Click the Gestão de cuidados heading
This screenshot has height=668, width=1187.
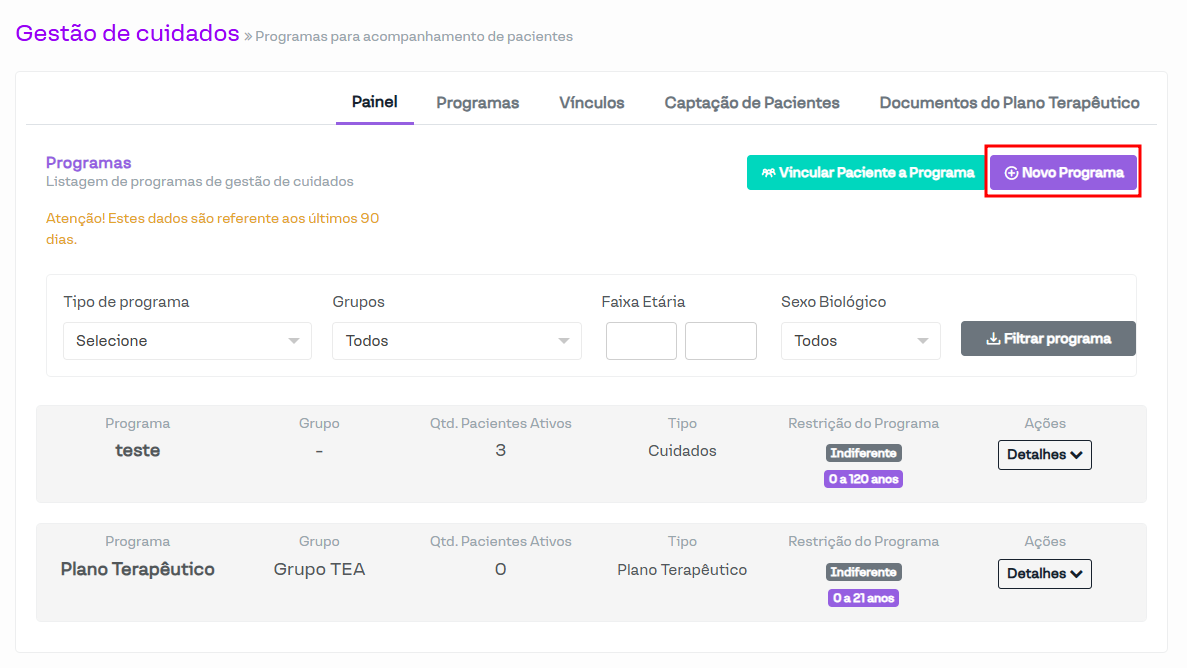point(128,33)
